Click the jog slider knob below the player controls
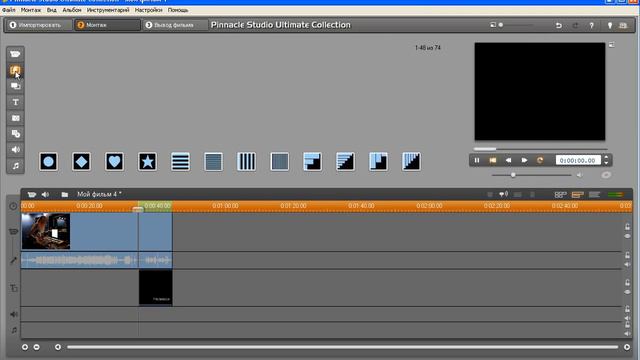The width and height of the screenshot is (640, 360). 513,175
